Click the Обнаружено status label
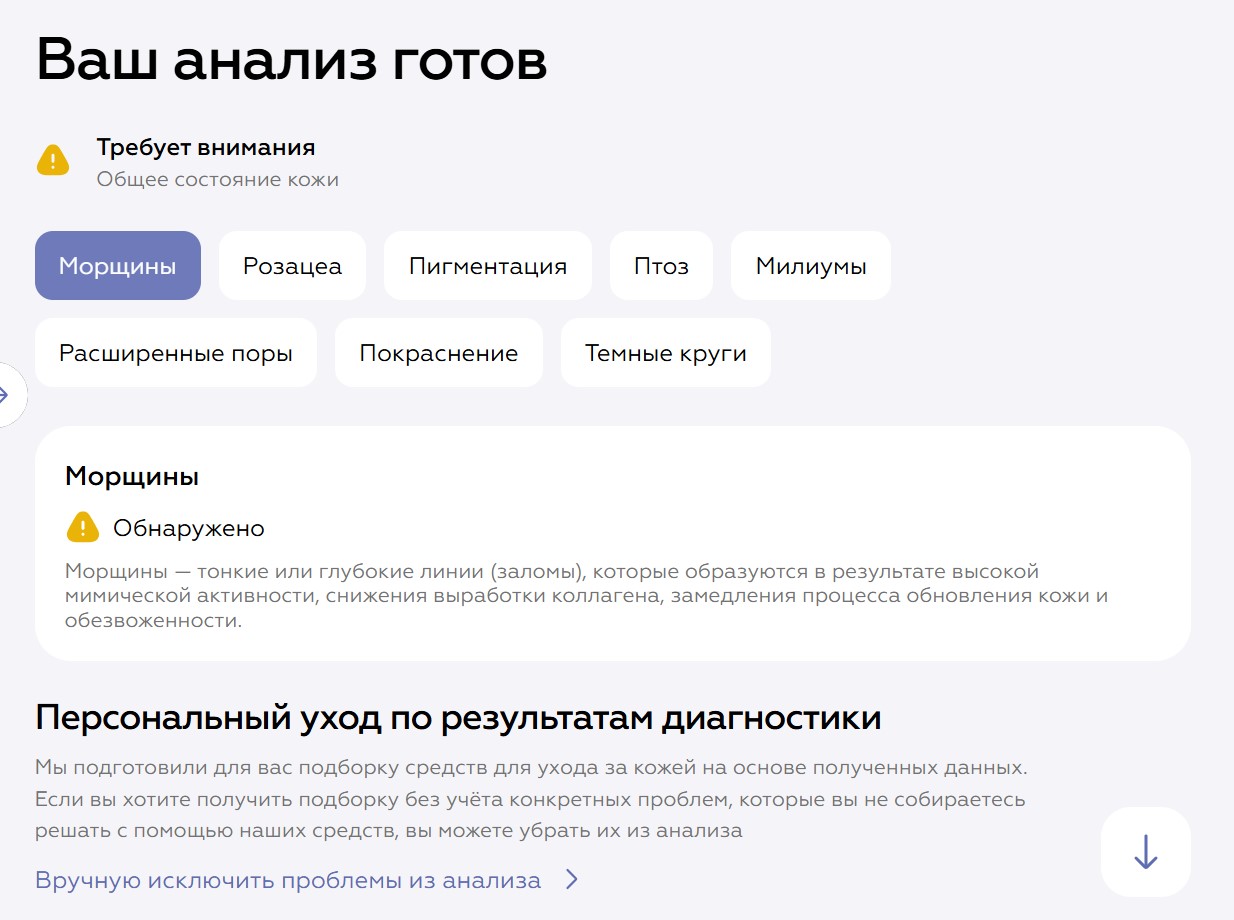The image size is (1234, 920). [x=189, y=528]
